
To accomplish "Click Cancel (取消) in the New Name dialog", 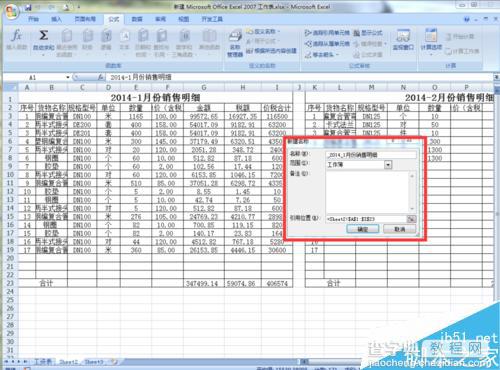I will pyautogui.click(x=400, y=229).
